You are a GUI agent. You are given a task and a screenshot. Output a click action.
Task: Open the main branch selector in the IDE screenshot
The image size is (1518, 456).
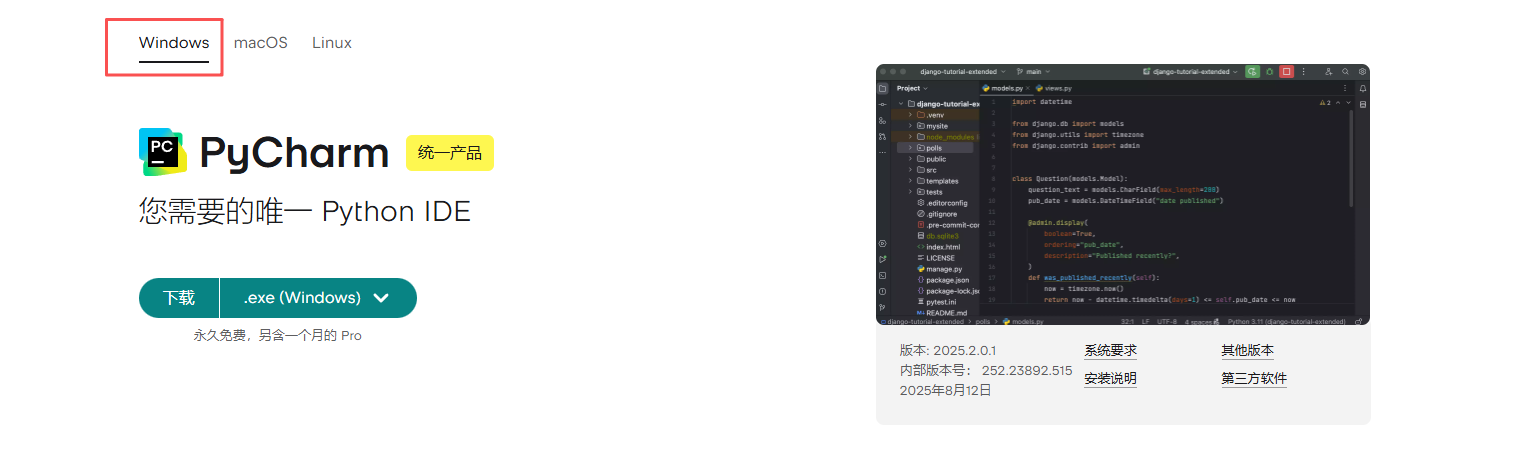[x=1033, y=72]
